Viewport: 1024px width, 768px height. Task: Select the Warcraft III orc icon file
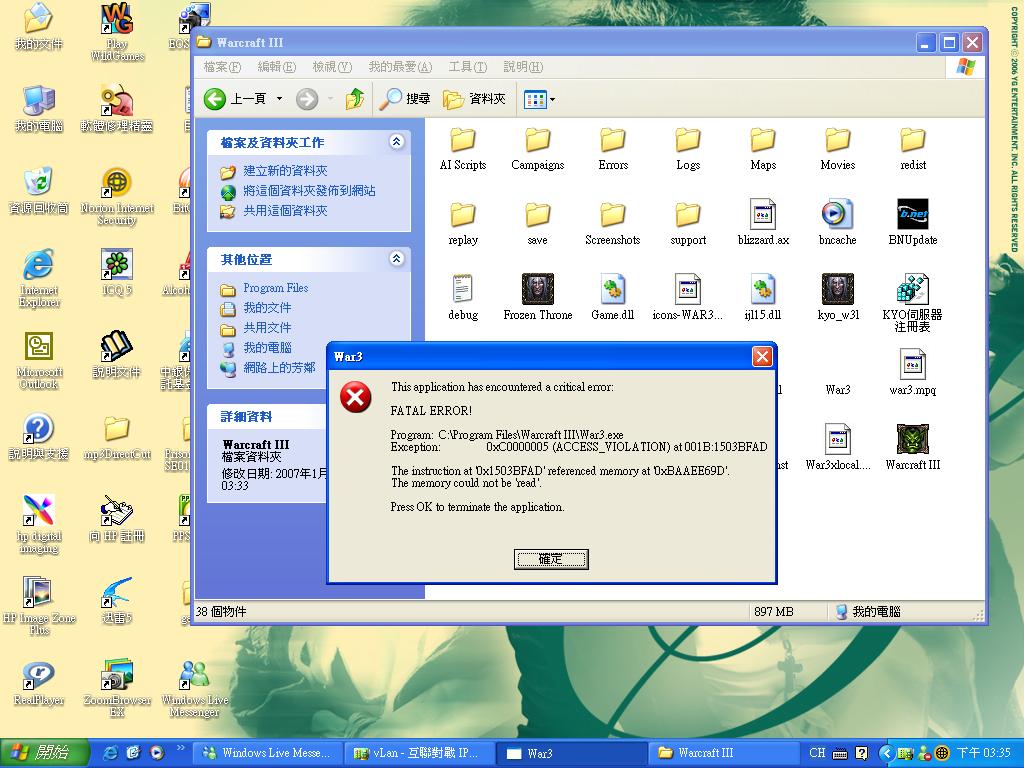(912, 439)
